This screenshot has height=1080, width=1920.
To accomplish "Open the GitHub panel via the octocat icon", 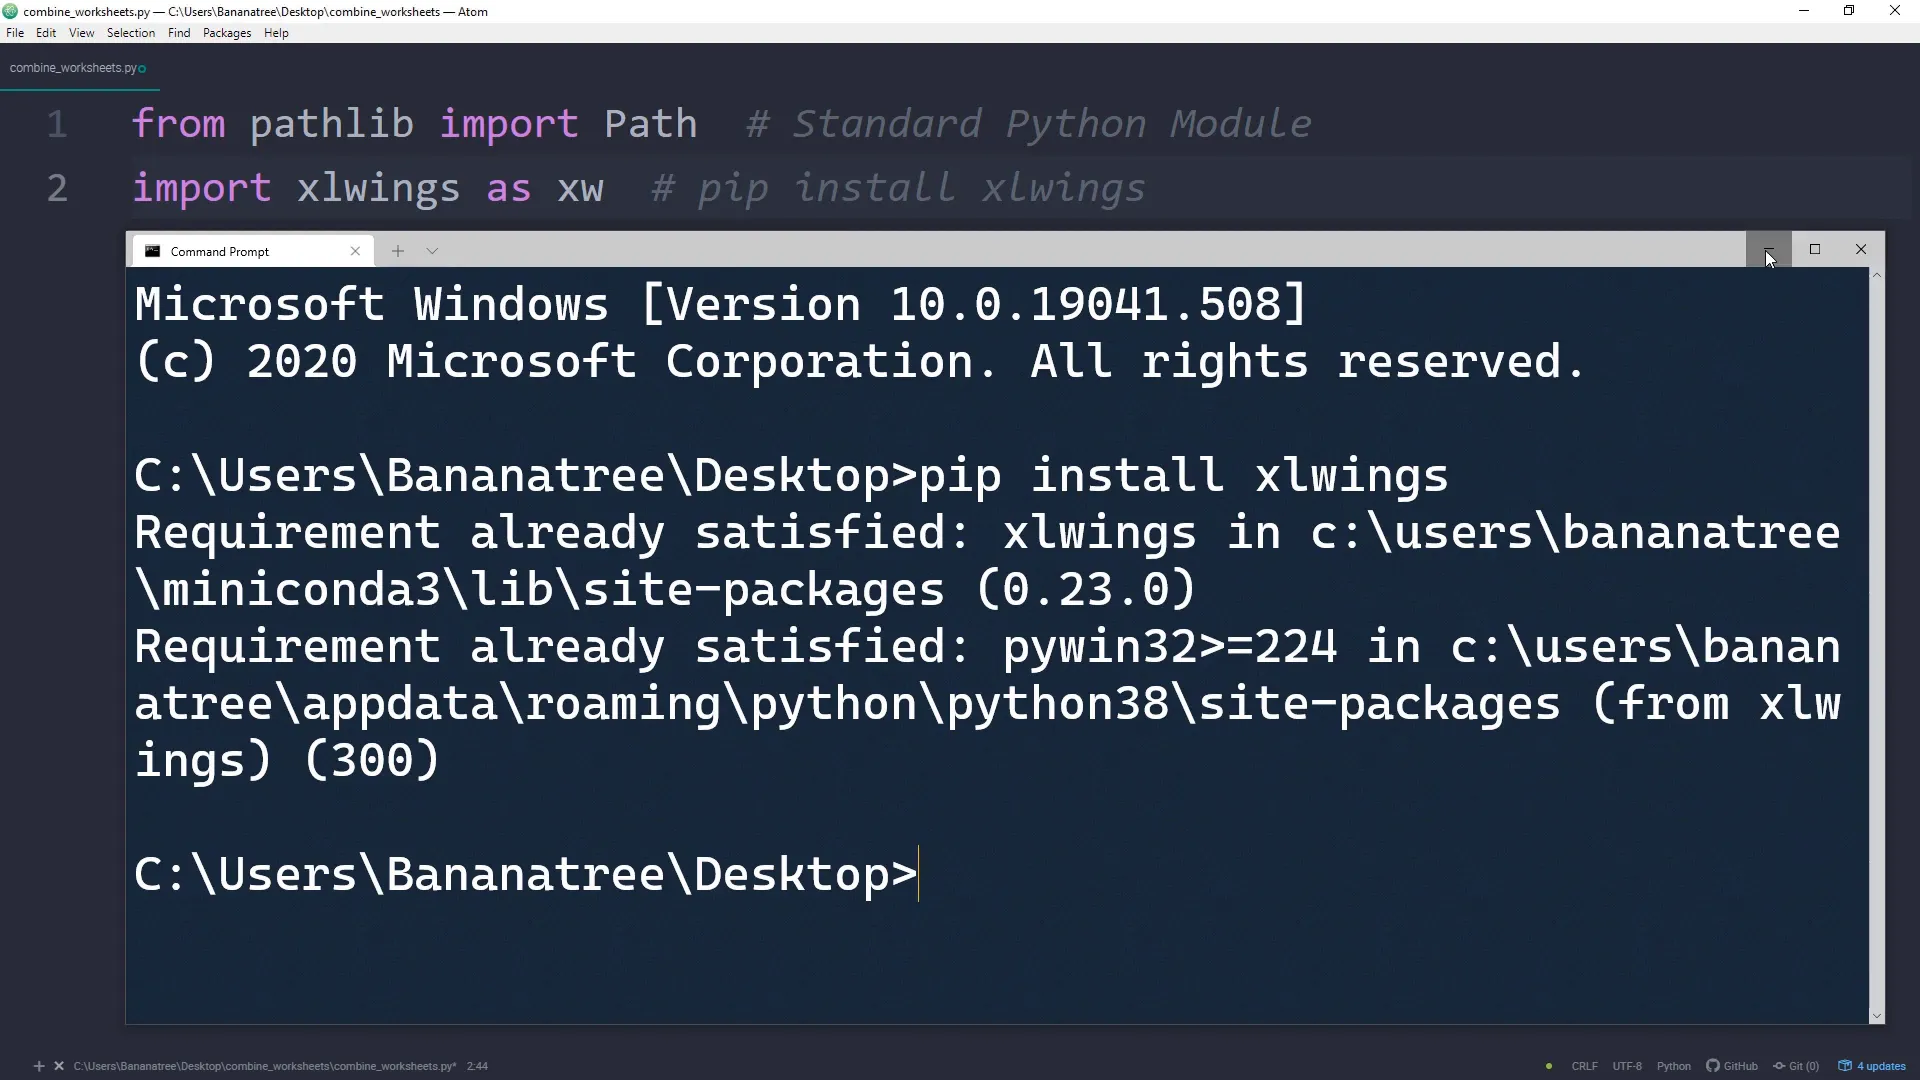I will pyautogui.click(x=1714, y=1066).
